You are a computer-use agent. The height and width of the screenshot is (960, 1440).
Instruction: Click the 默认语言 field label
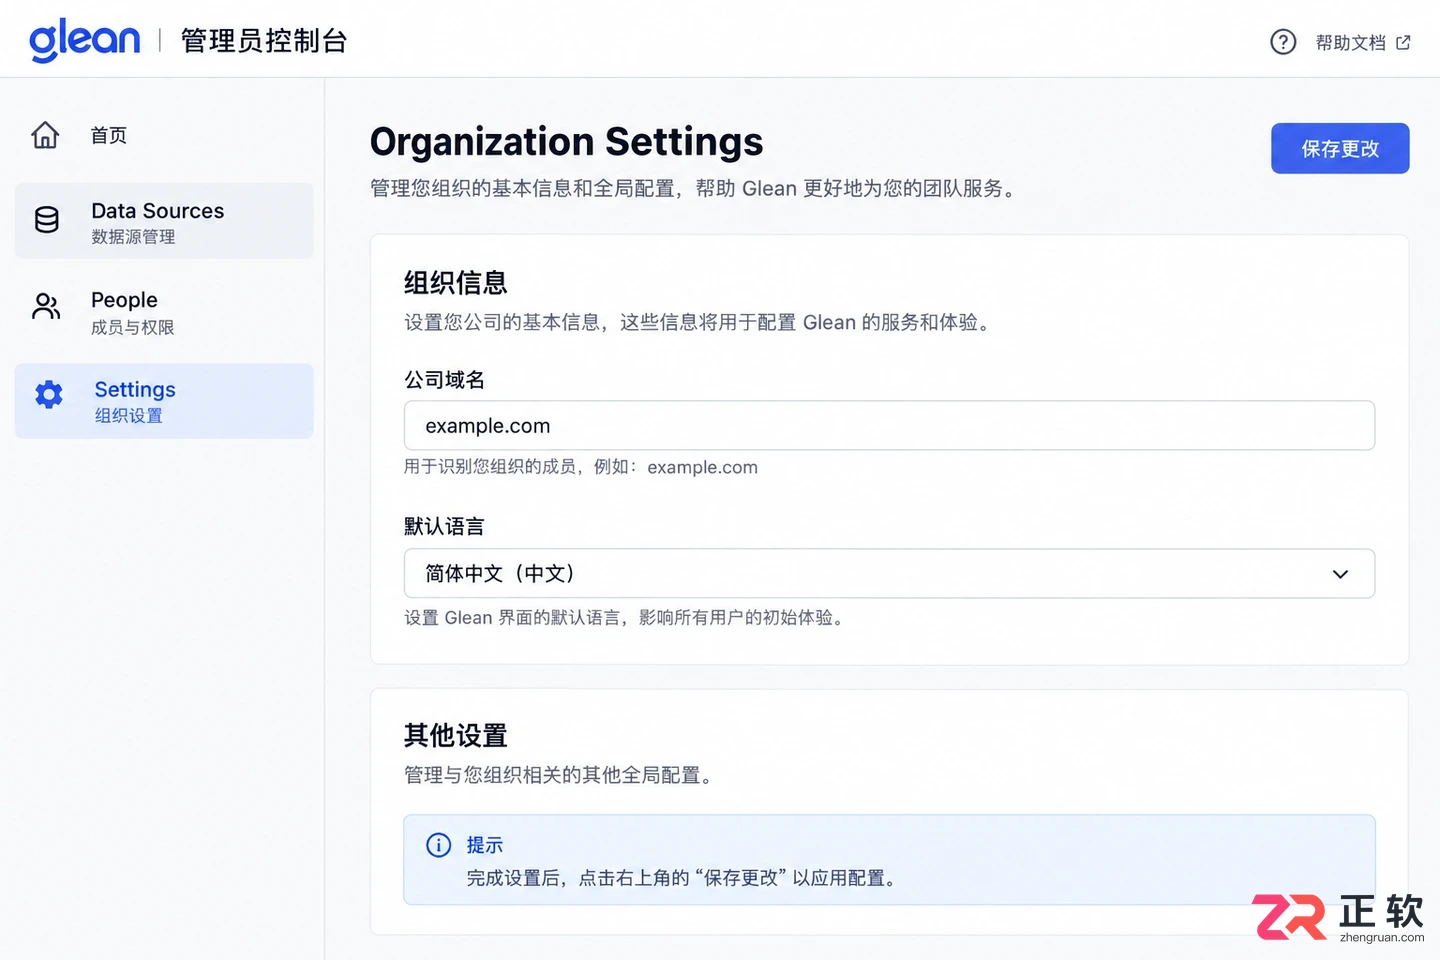(x=444, y=527)
